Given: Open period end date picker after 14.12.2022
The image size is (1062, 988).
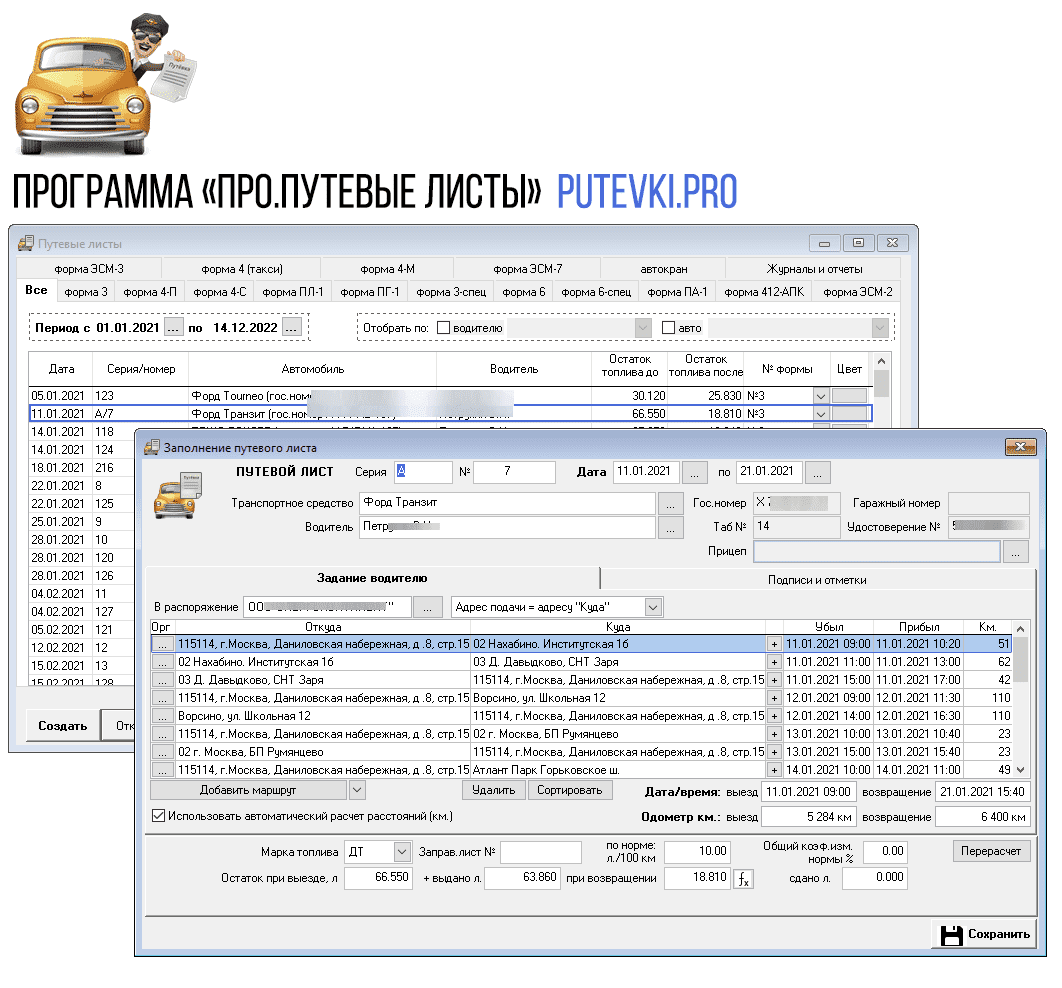Looking at the screenshot, I should [x=292, y=328].
